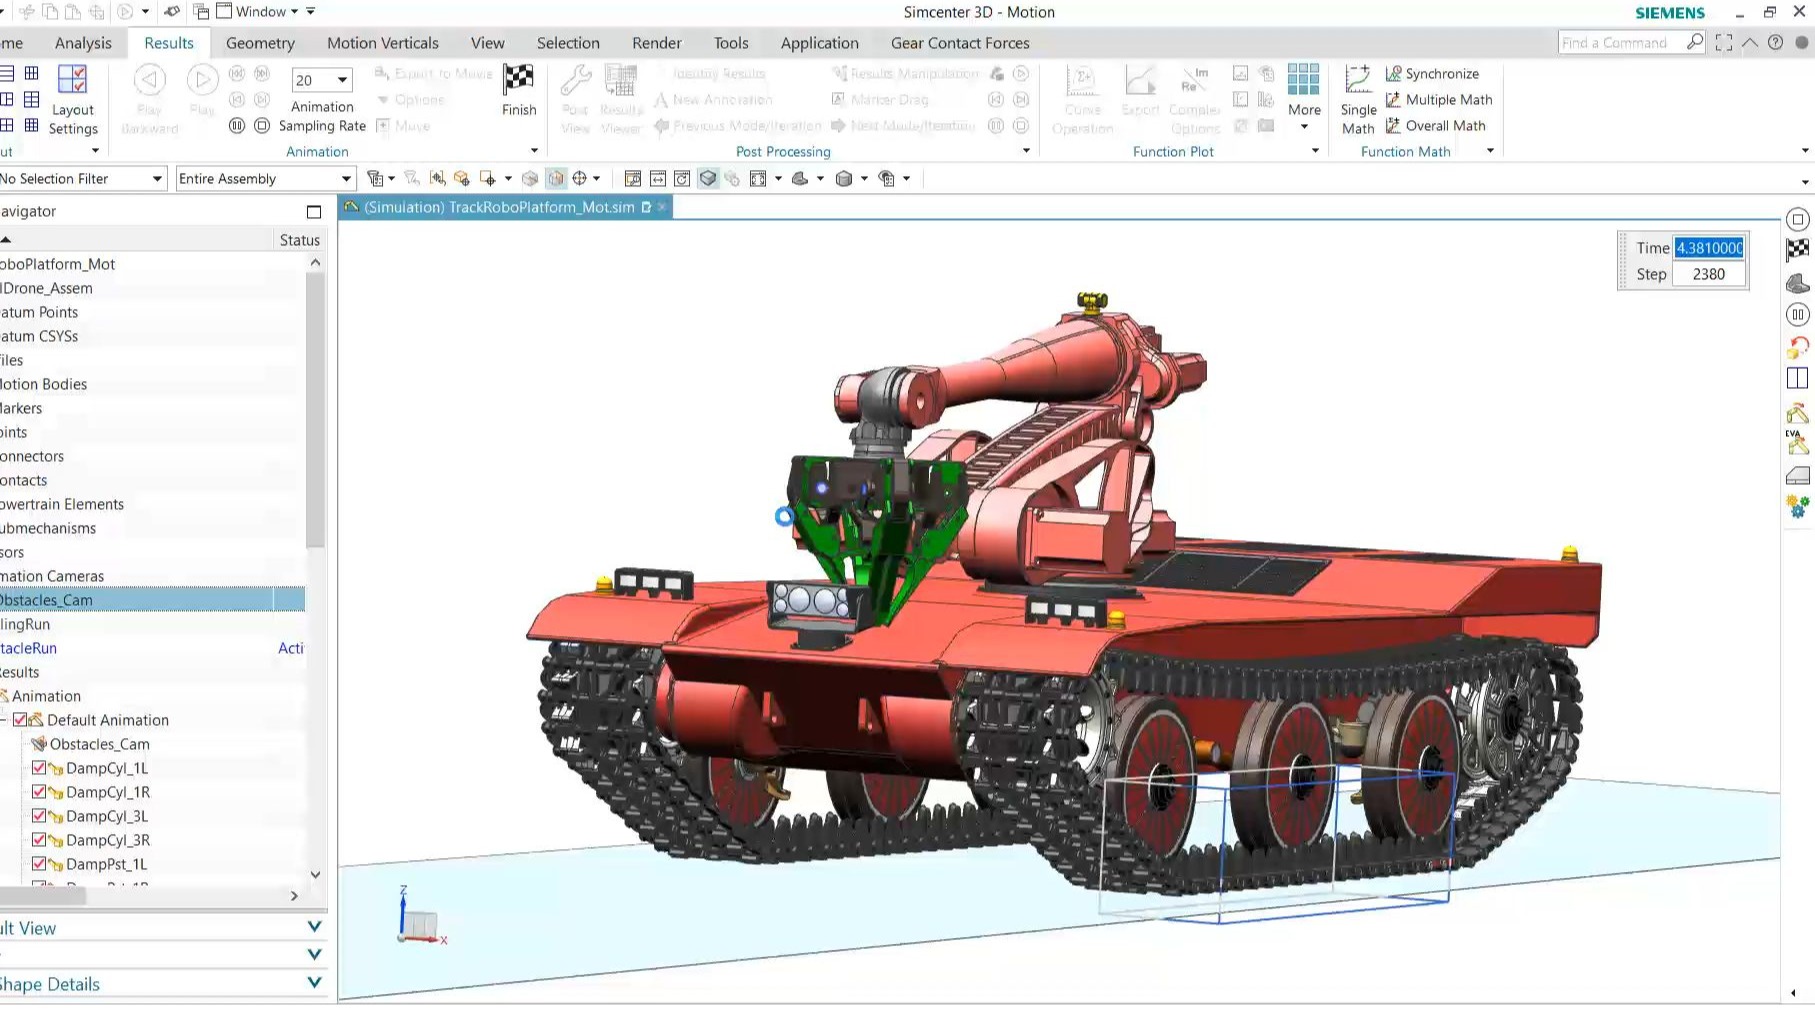1815x1020 pixels.
Task: Click the highlighted assembly box icon in selection bar
Action: (556, 178)
